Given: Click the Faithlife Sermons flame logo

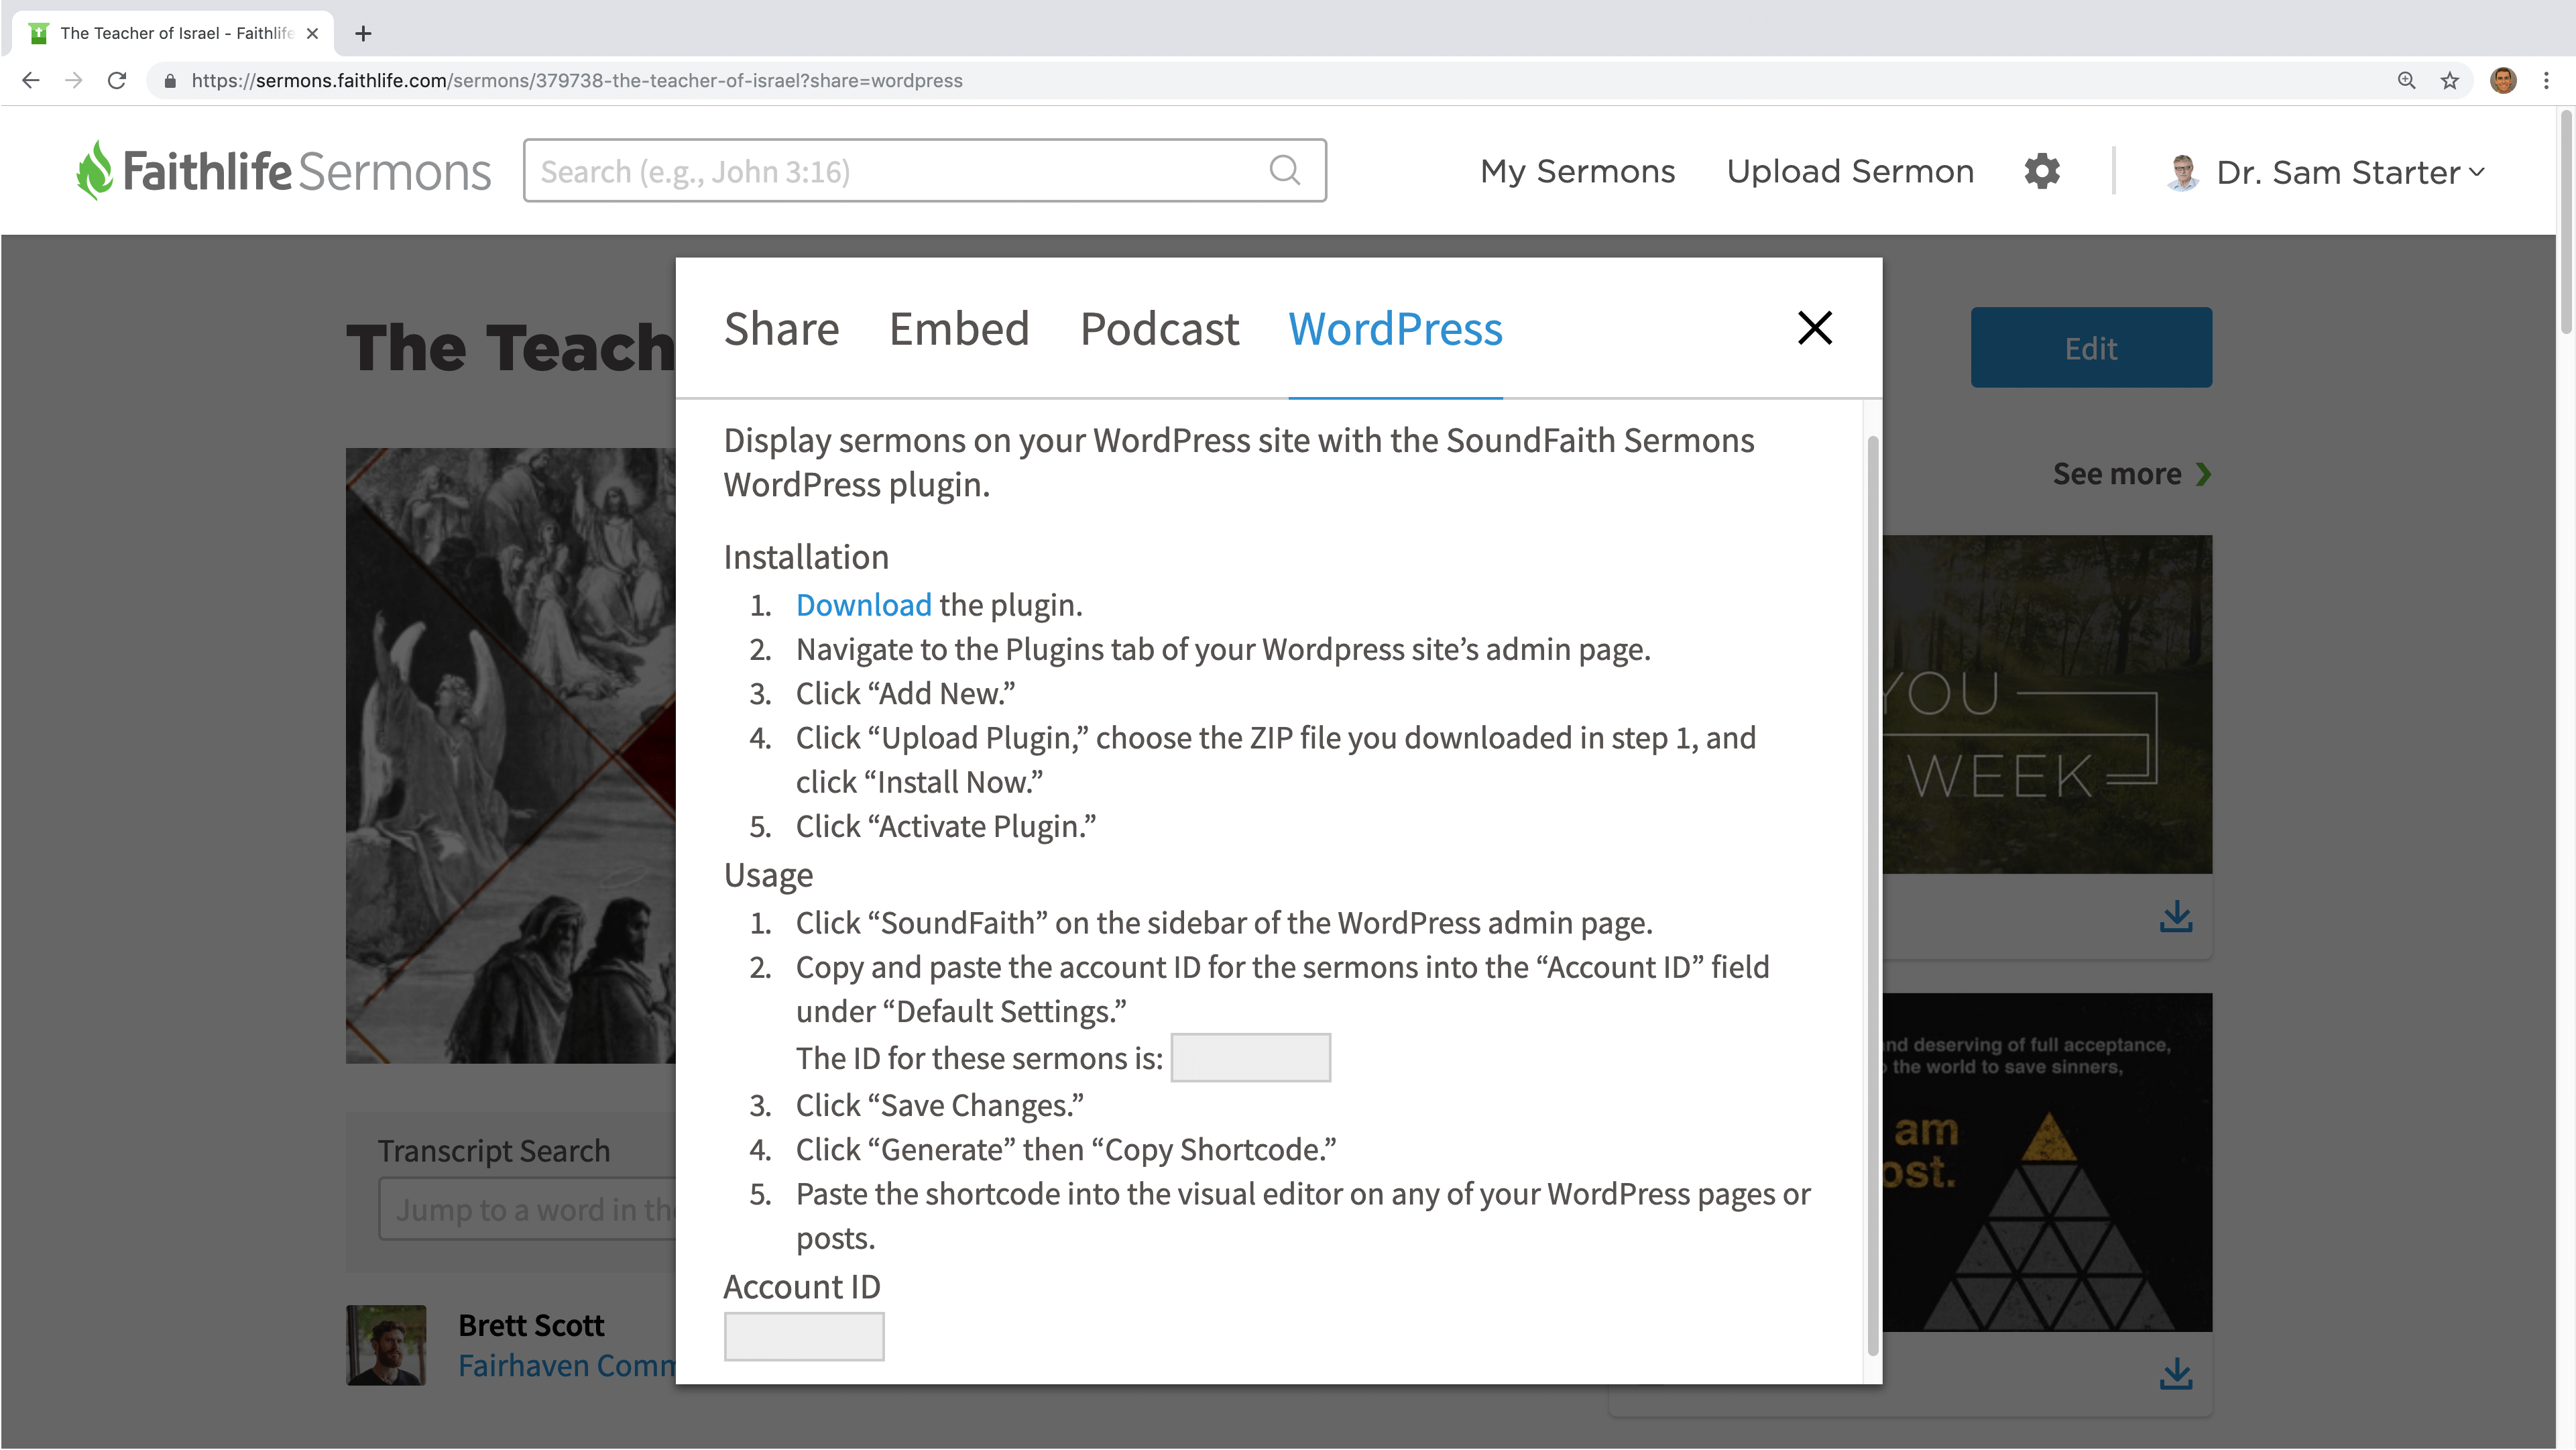Looking at the screenshot, I should coord(95,170).
